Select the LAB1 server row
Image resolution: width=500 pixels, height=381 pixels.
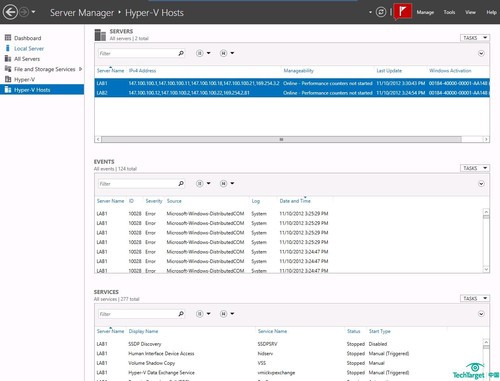click(292, 83)
